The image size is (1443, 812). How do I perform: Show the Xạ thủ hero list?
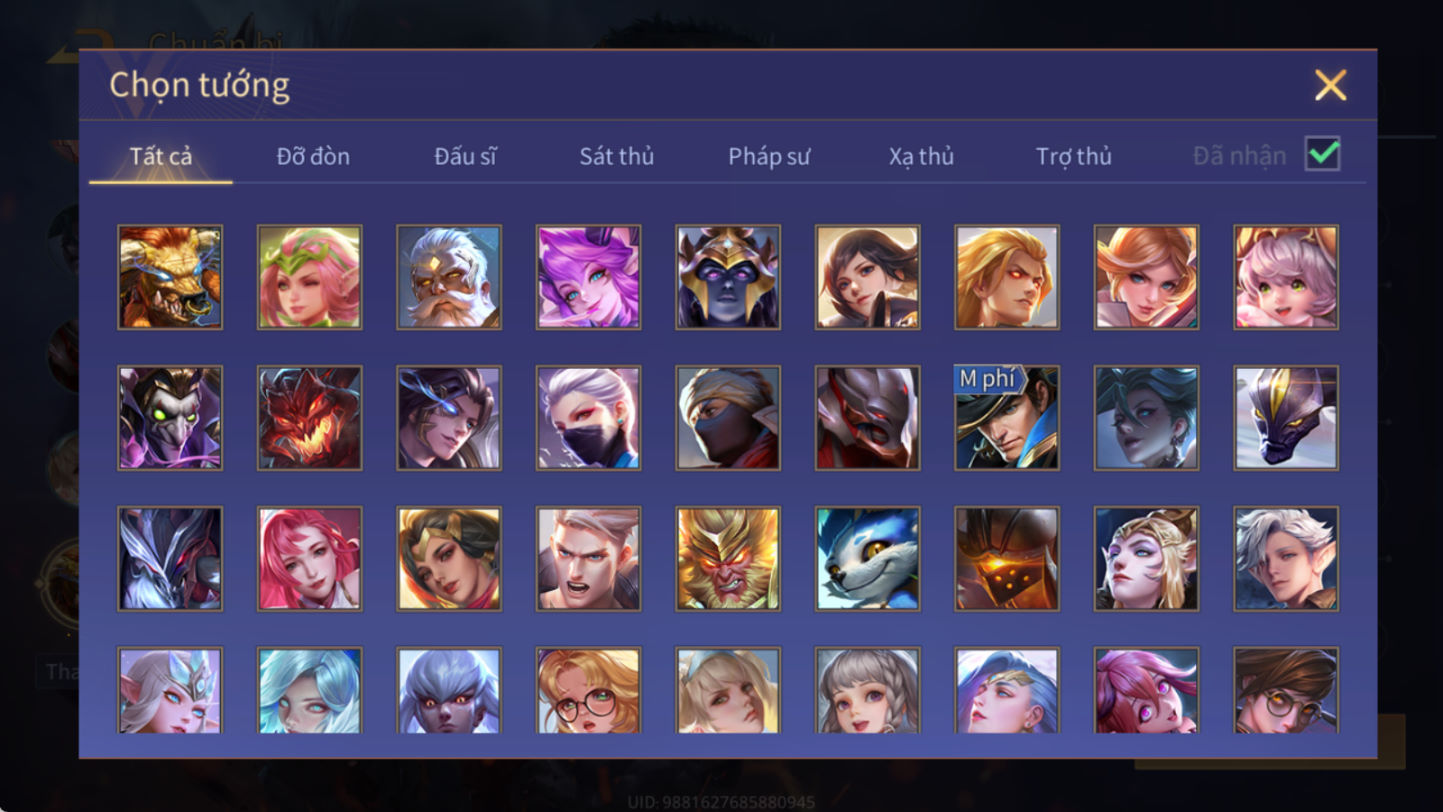coord(921,156)
